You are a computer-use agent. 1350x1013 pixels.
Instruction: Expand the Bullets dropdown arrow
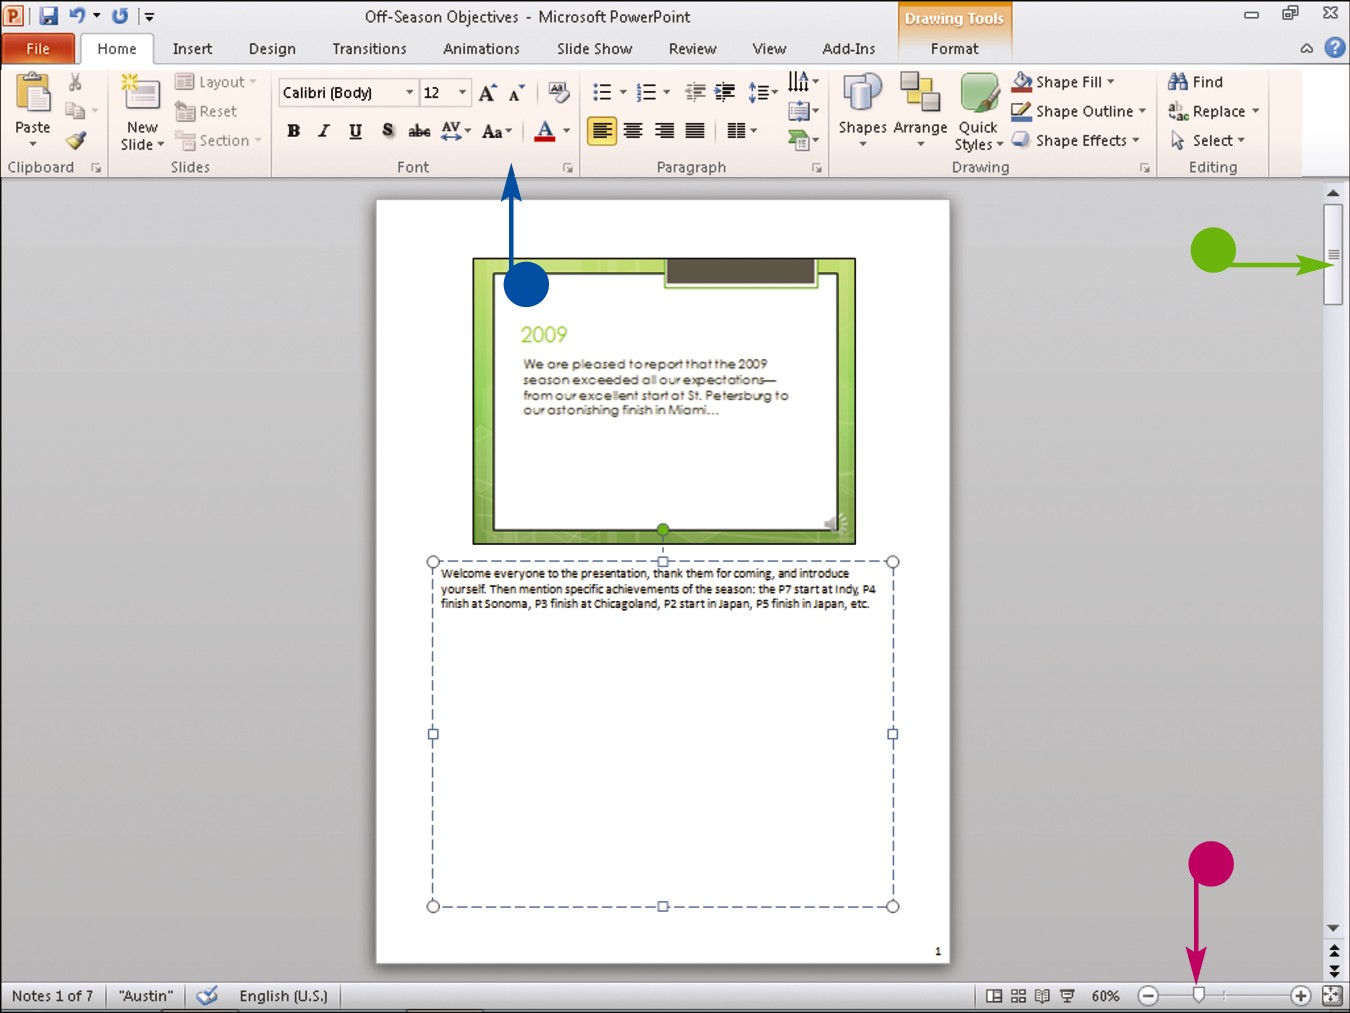623,93
